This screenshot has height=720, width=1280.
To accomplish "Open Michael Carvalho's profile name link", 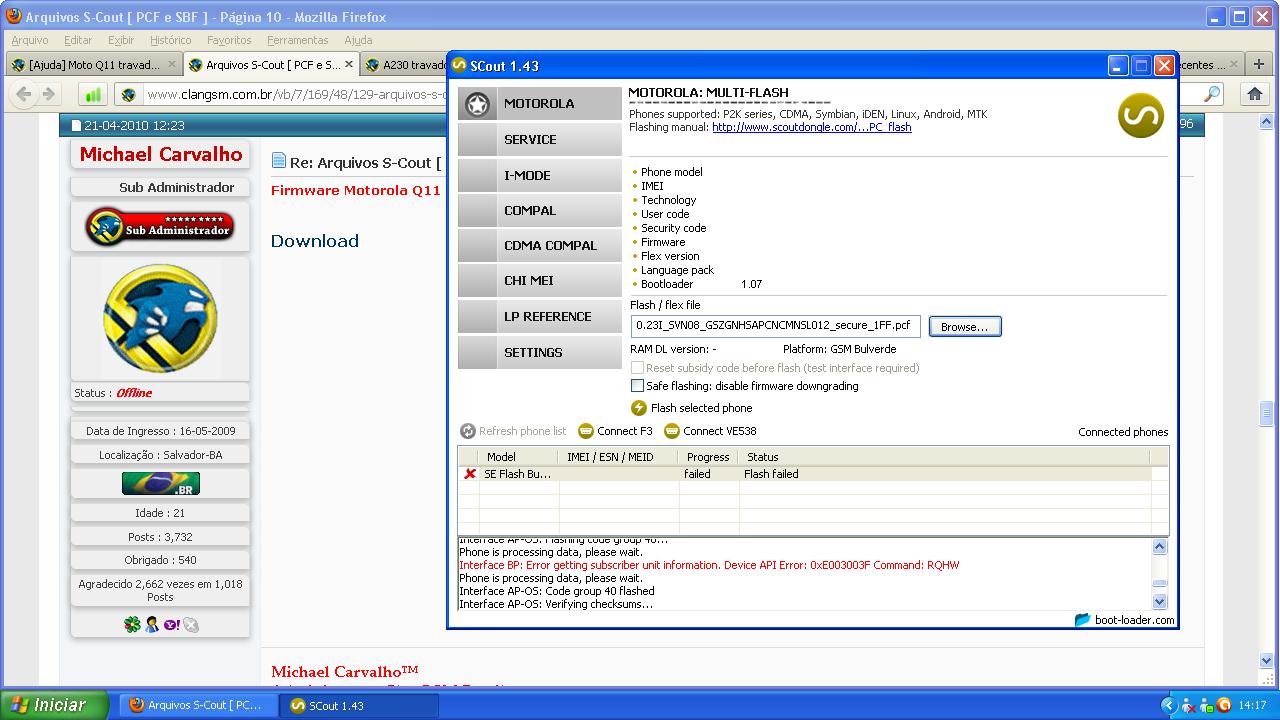I will click(x=161, y=154).
